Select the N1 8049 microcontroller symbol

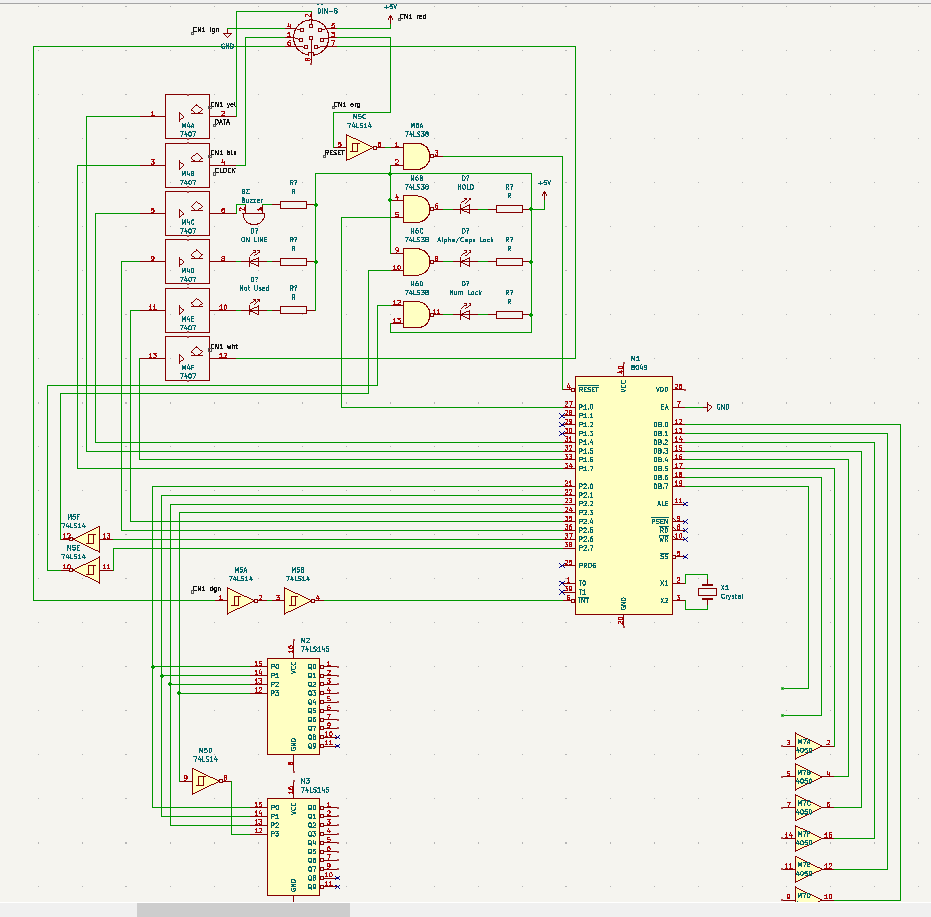[623, 495]
